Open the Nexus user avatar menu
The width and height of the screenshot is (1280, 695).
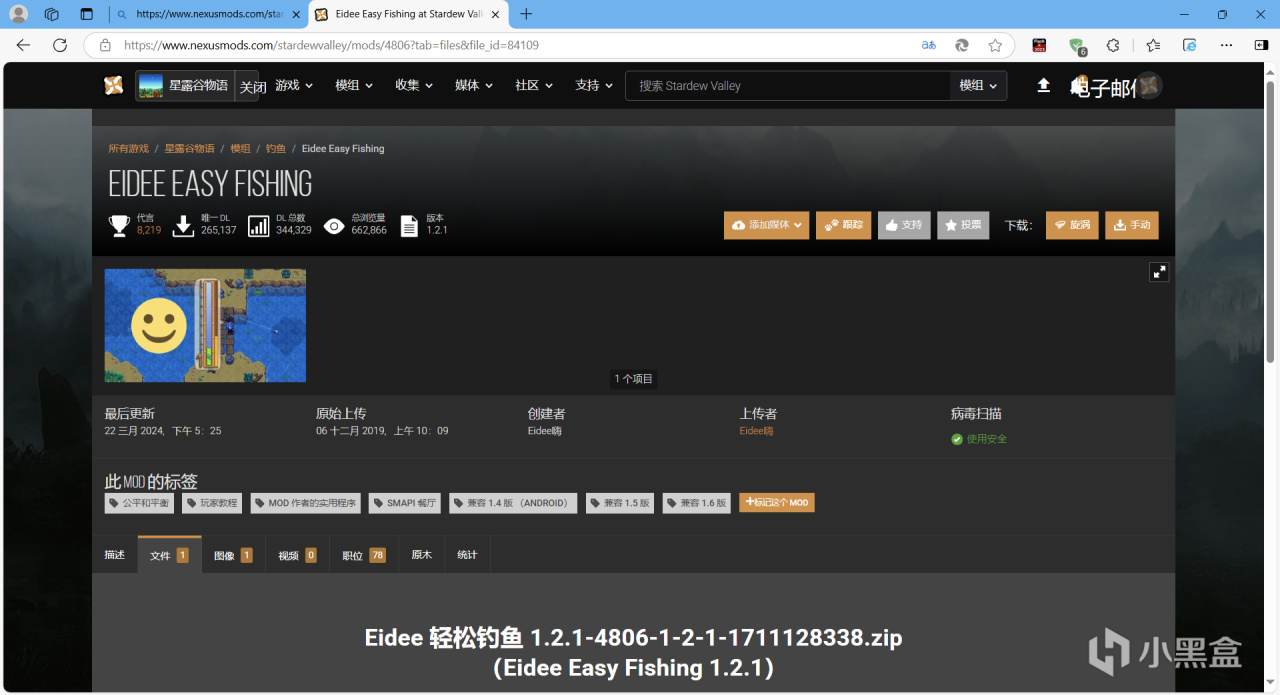[1149, 86]
